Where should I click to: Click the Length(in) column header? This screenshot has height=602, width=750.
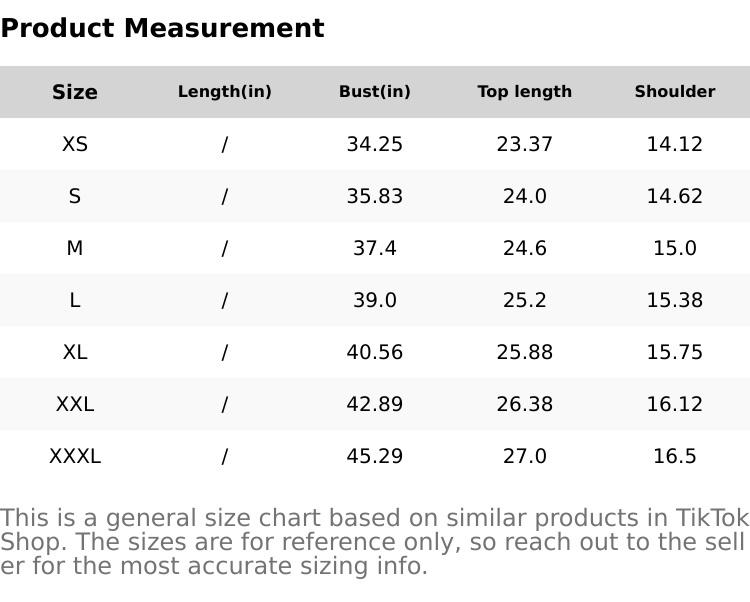tap(225, 92)
